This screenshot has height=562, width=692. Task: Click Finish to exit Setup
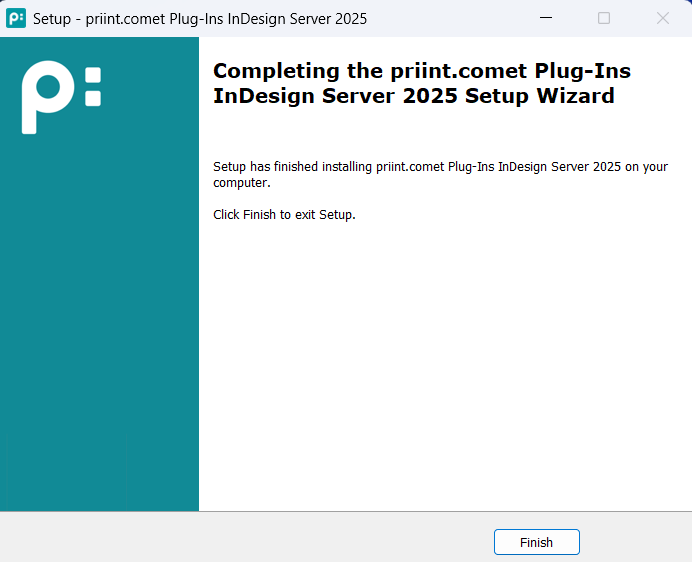[536, 542]
